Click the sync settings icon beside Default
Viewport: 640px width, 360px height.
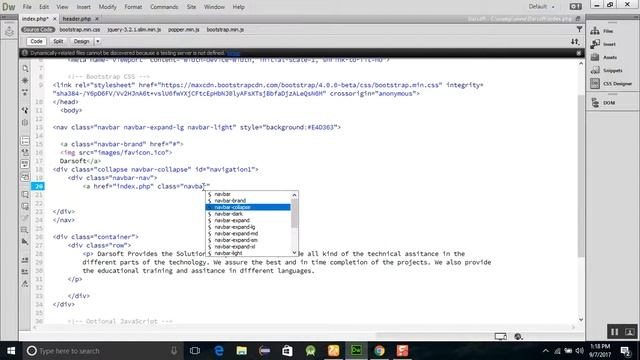click(x=576, y=7)
